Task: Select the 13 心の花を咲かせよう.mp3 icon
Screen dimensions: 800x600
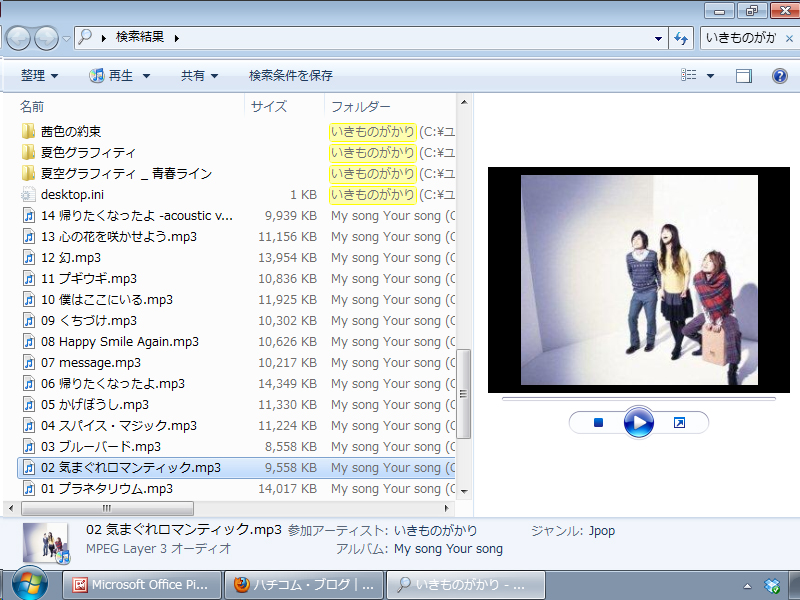Action: 29,236
